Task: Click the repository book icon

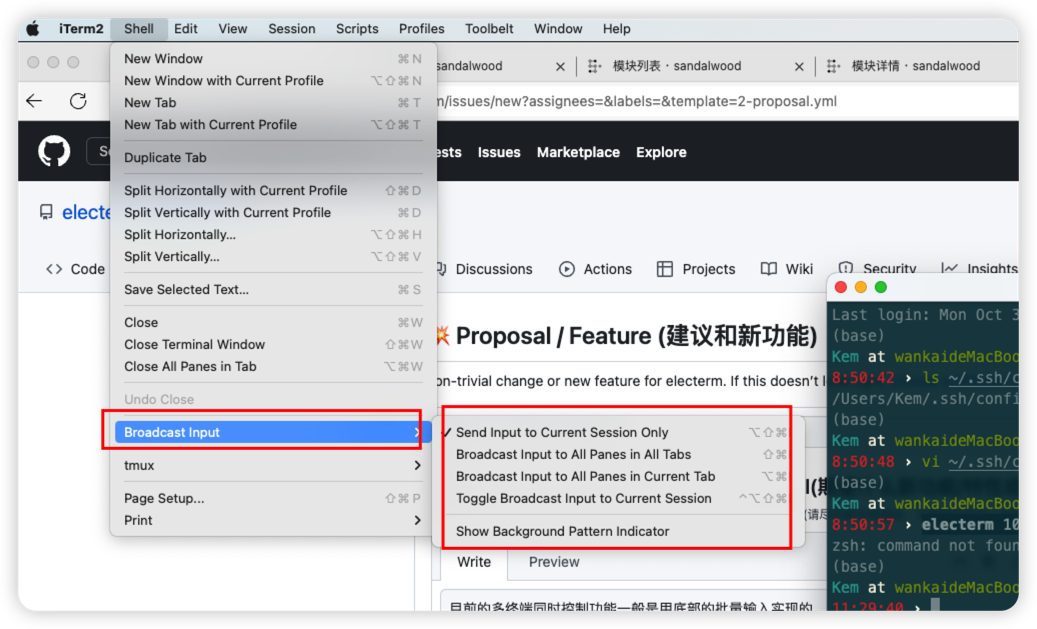Action: pos(46,212)
